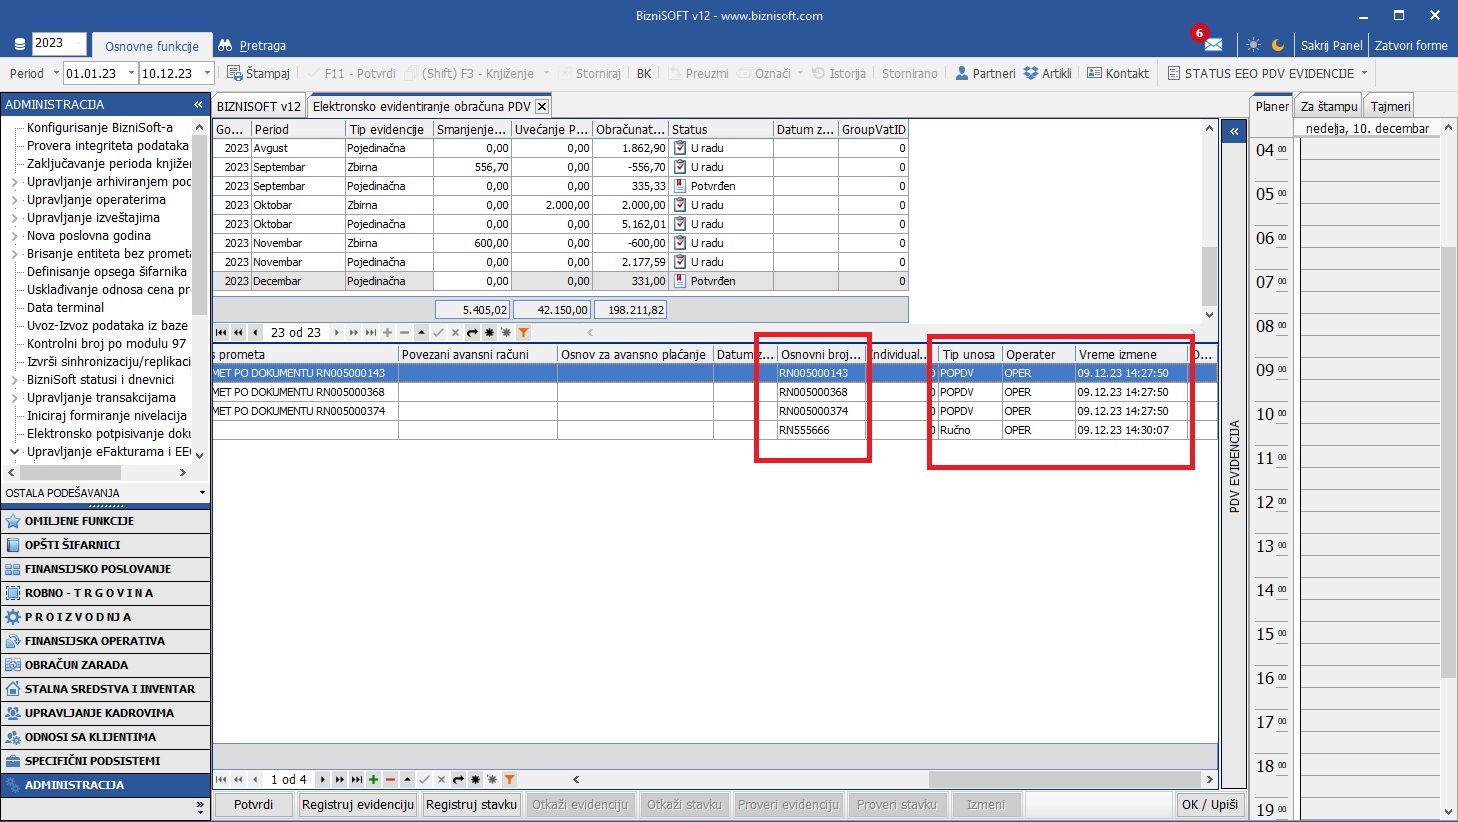This screenshot has width=1458, height=822.
Task: Click the lower grid horizontal scrollbar
Action: pos(1064,780)
